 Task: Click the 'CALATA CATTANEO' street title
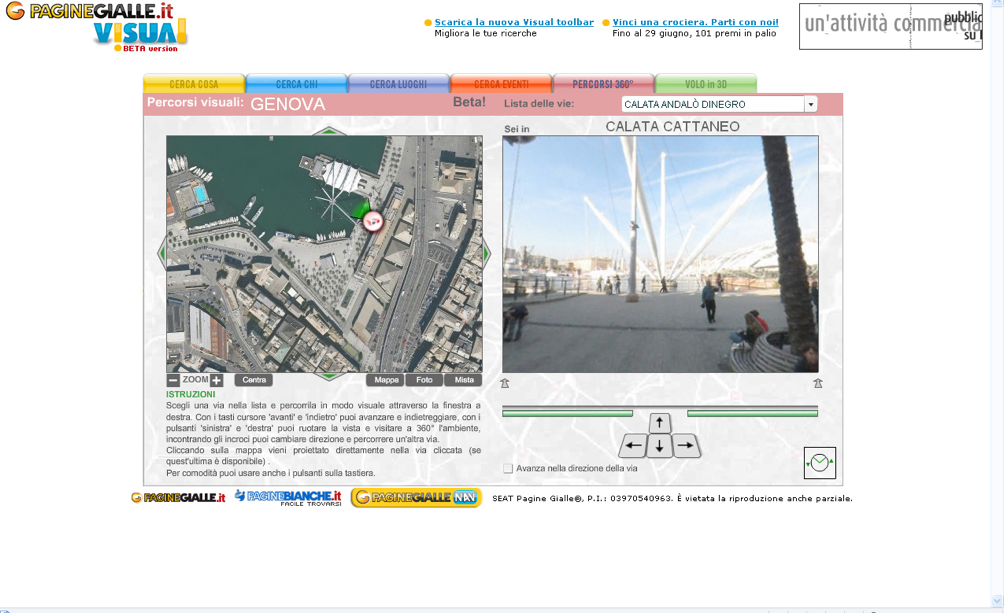click(672, 126)
